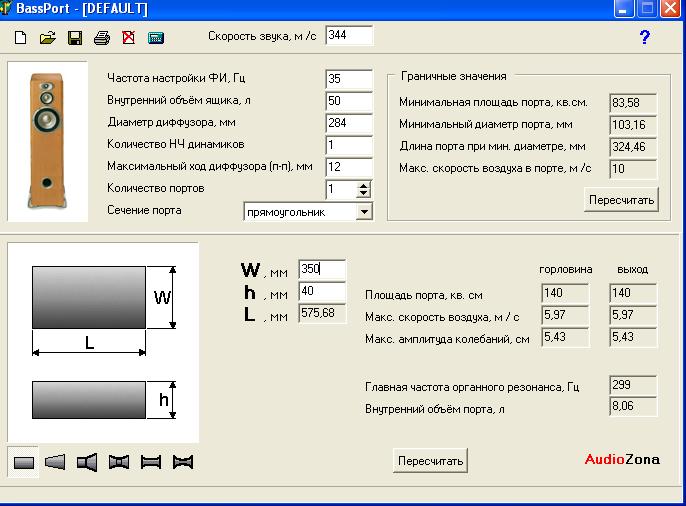Choose the last hourglass port shape icon

(x=182, y=462)
